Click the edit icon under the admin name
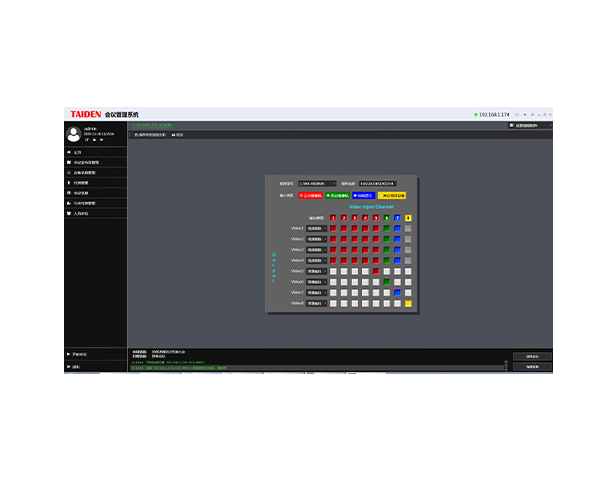The width and height of the screenshot is (616, 480). click(x=86, y=139)
